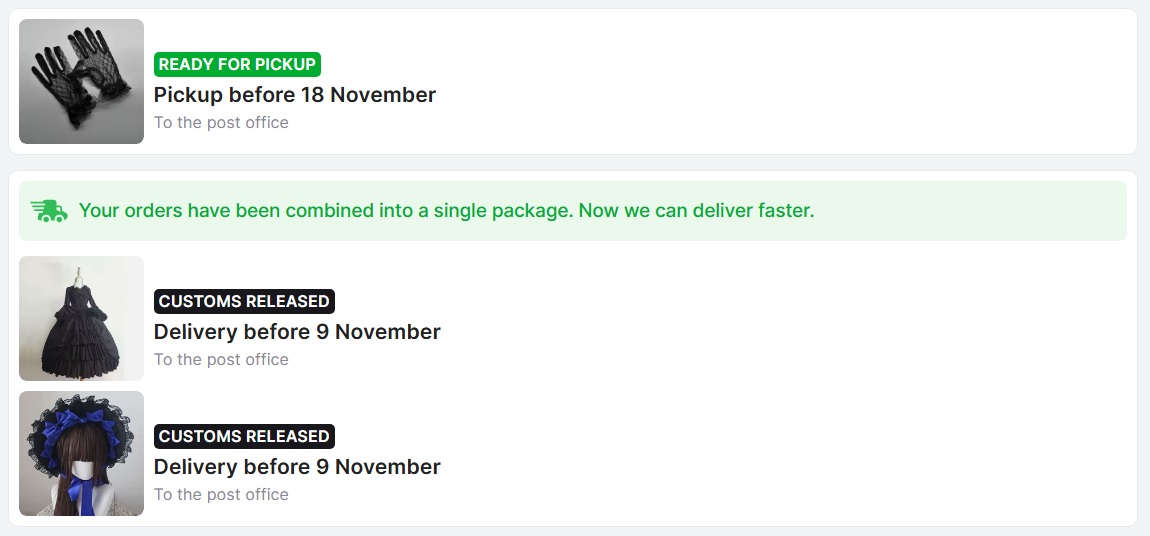The image size is (1150, 536).
Task: Open the black lace gloves thumbnail
Action: (81, 81)
